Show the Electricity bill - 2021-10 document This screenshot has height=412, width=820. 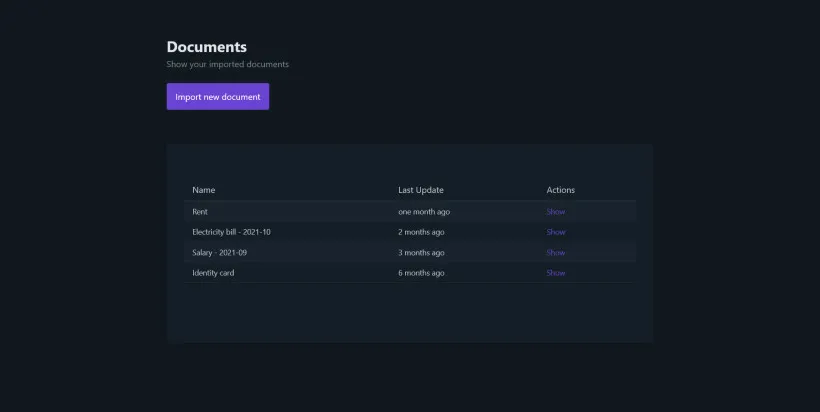[x=555, y=232]
